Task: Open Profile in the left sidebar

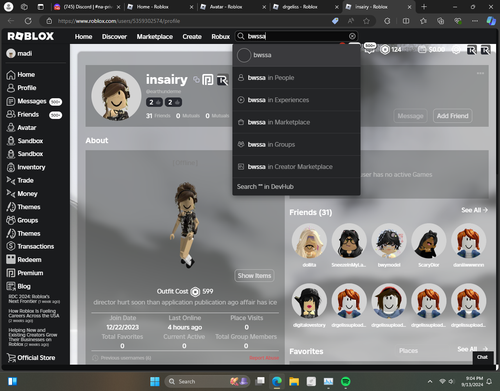Action: [21, 88]
